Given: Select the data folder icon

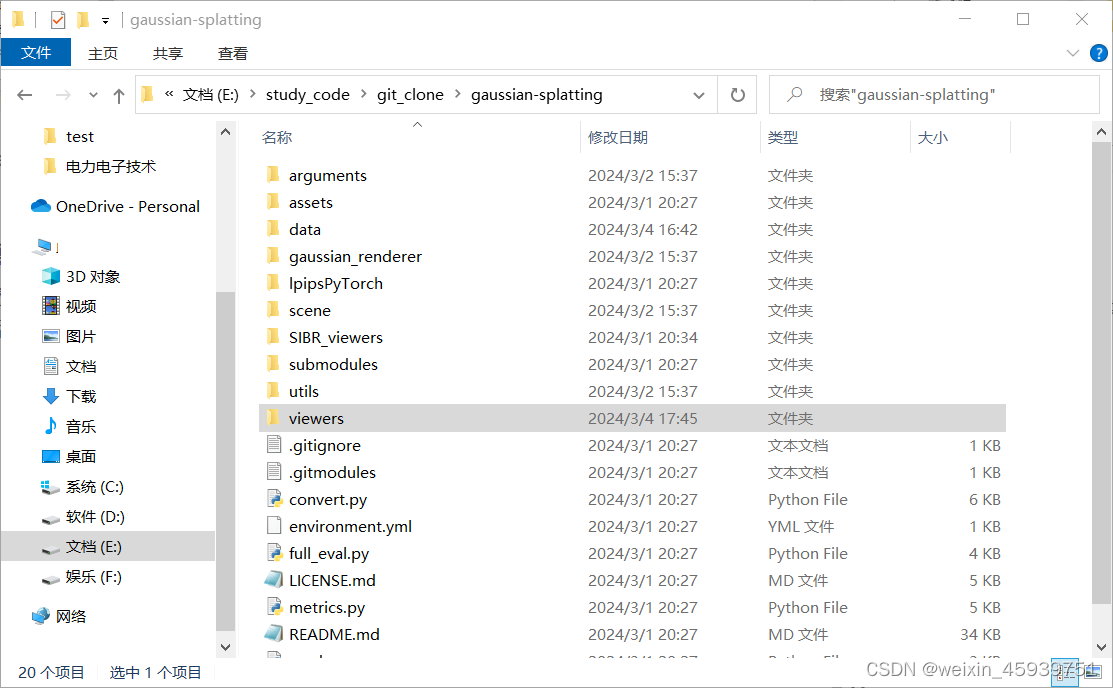Looking at the screenshot, I should [273, 229].
